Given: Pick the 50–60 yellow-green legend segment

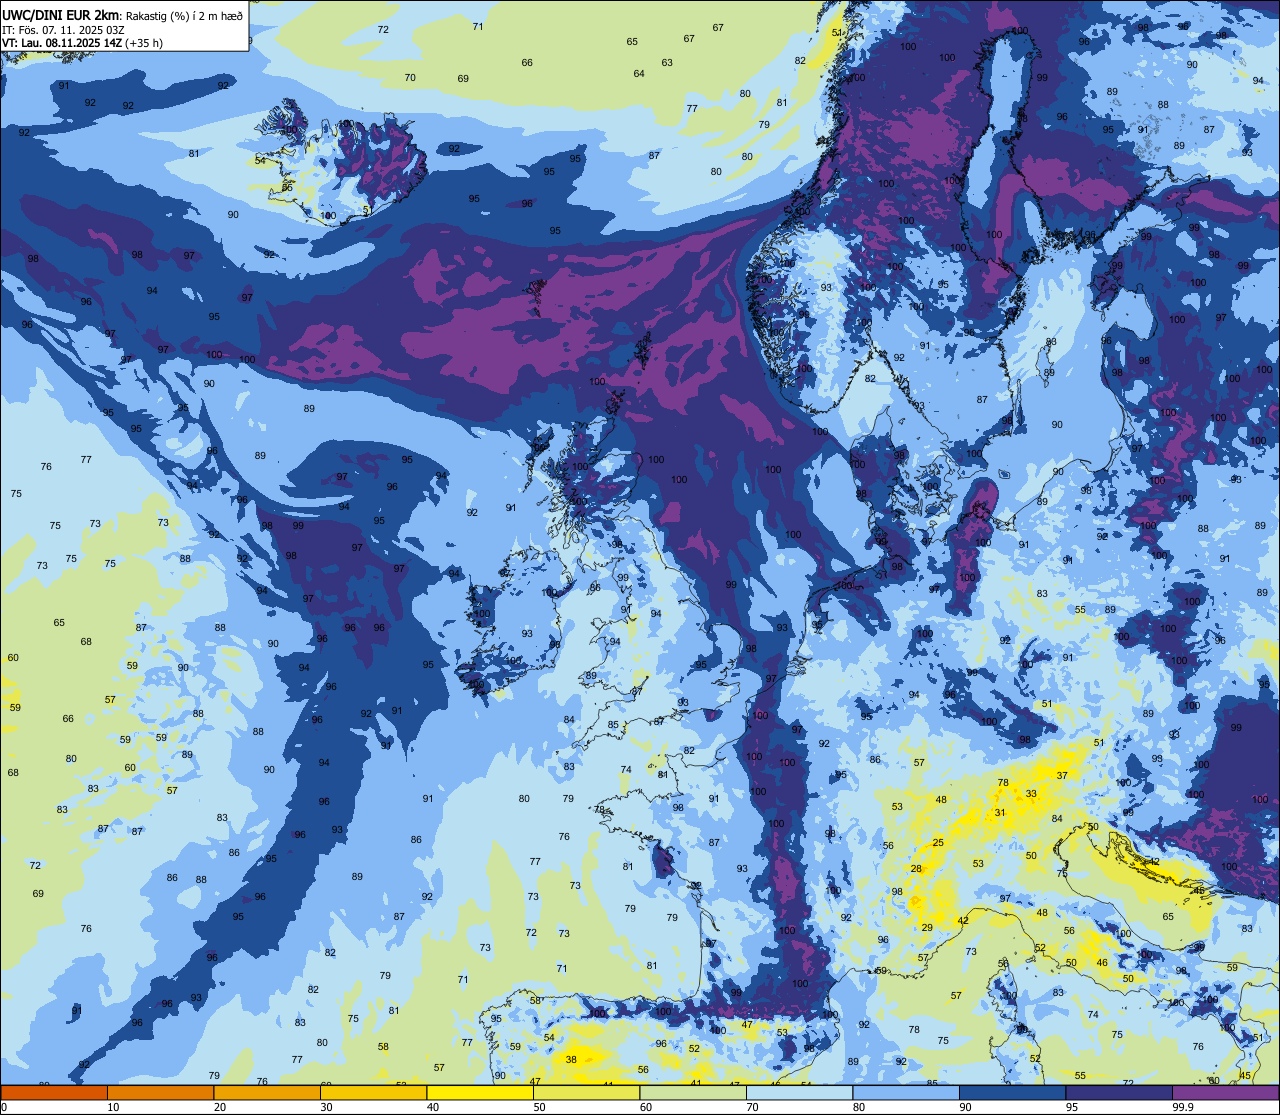Looking at the screenshot, I should (586, 1092).
